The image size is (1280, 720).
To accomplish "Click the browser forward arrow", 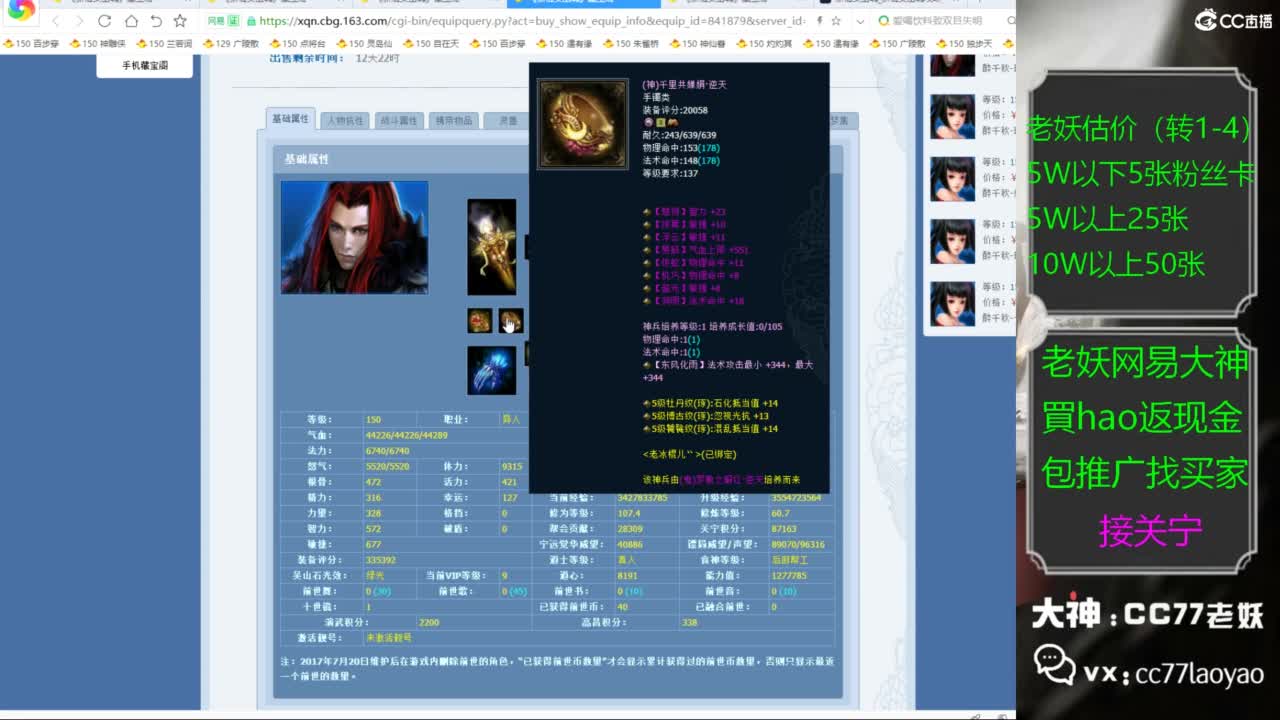I will pyautogui.click(x=79, y=20).
